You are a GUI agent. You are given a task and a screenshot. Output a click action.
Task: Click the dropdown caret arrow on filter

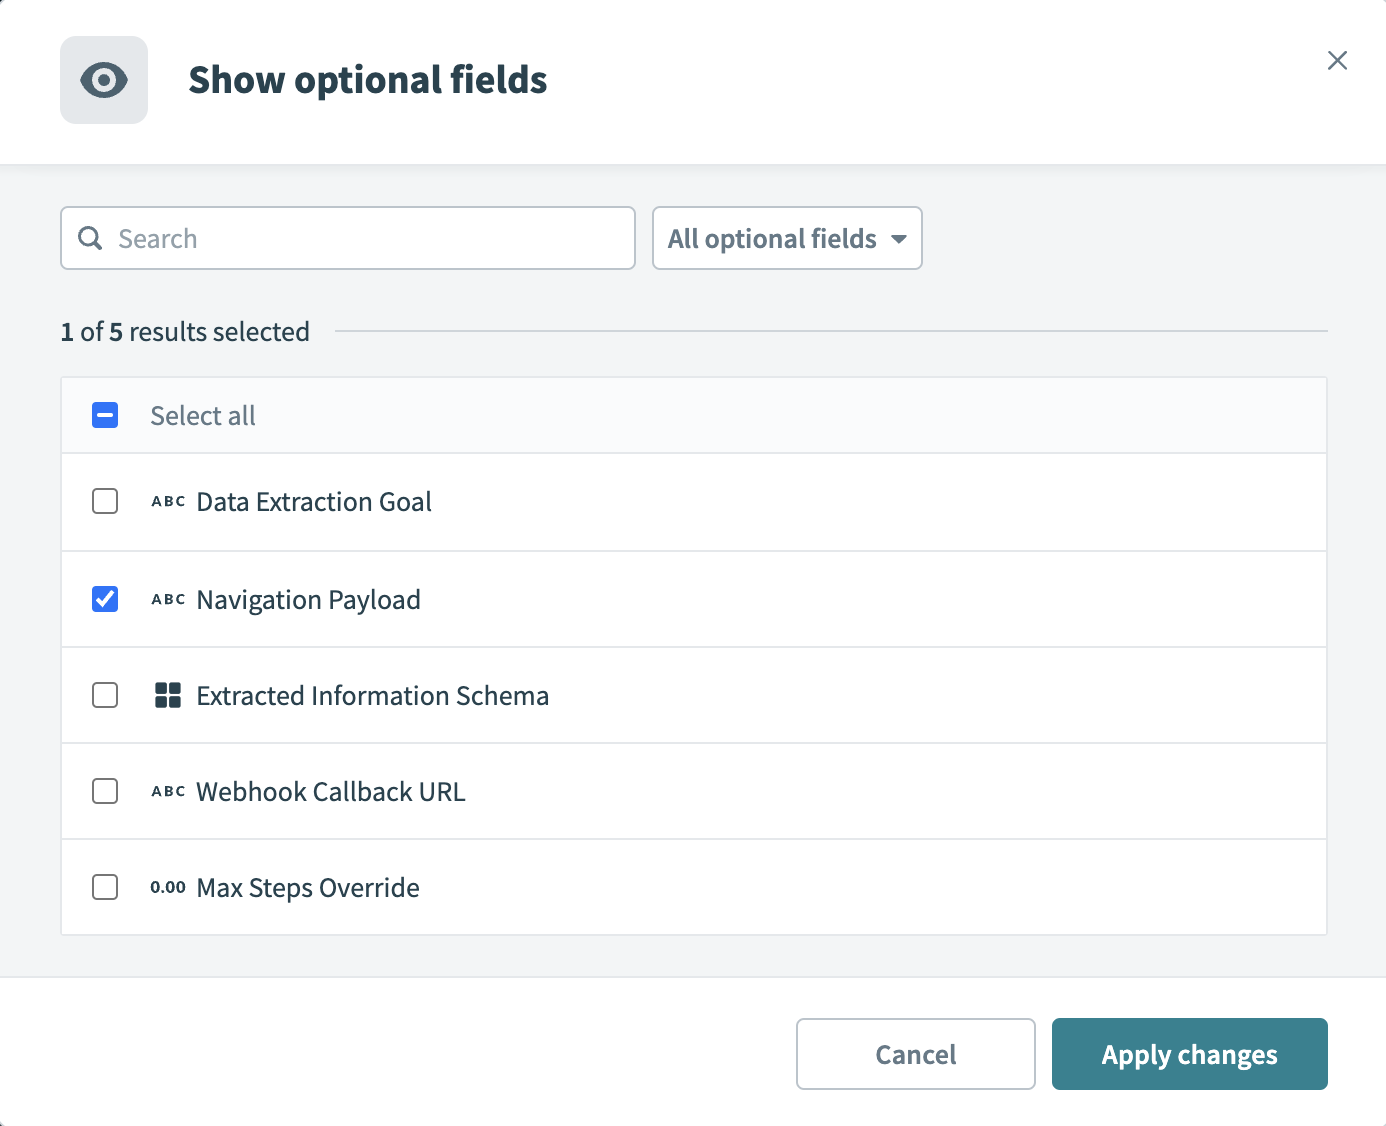[898, 239]
